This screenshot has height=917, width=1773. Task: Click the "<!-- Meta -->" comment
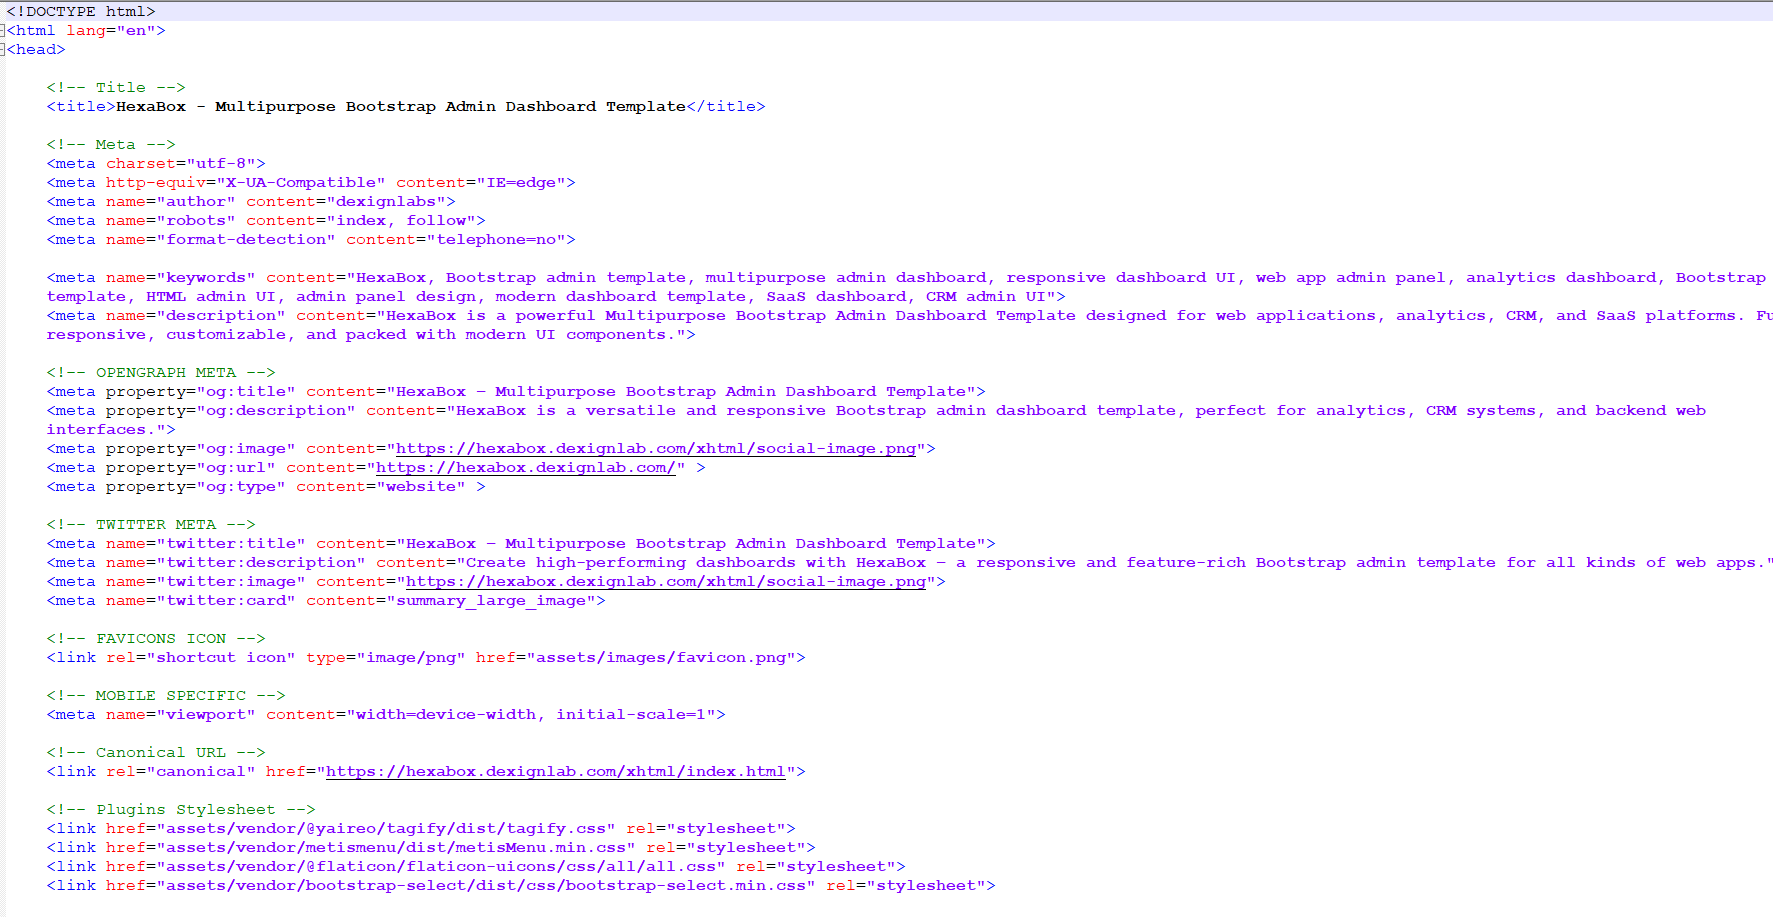pos(111,145)
